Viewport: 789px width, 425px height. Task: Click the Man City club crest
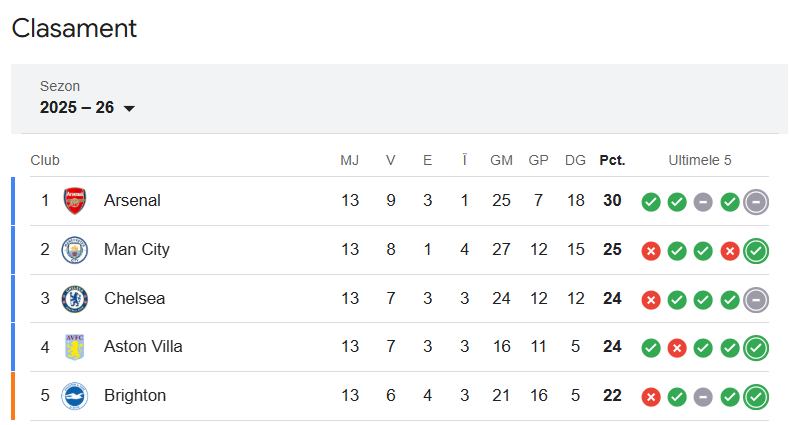(x=75, y=250)
